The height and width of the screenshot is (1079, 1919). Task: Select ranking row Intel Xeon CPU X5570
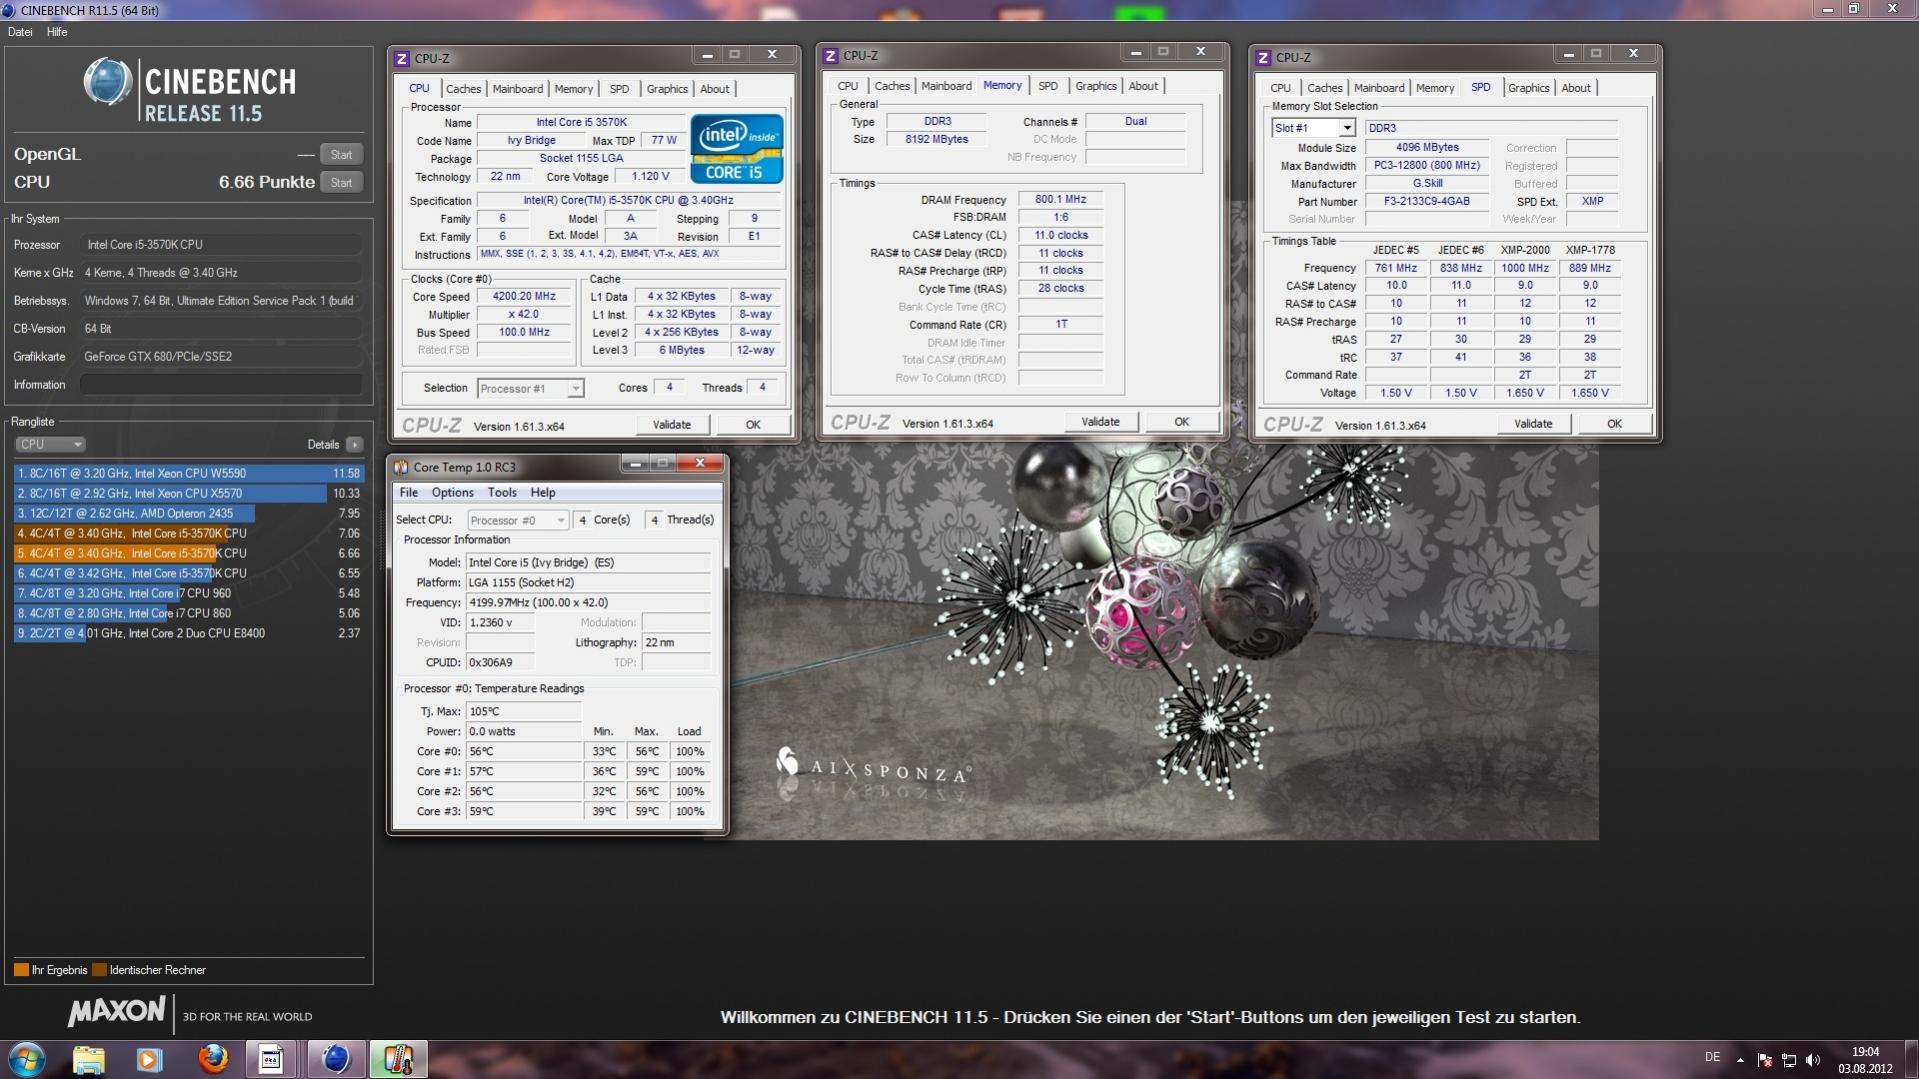click(x=188, y=494)
